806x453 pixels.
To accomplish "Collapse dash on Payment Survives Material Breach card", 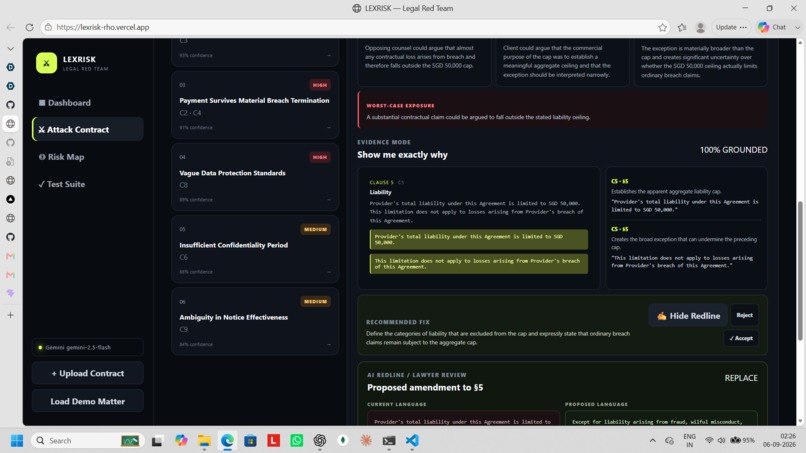I will (328, 128).
